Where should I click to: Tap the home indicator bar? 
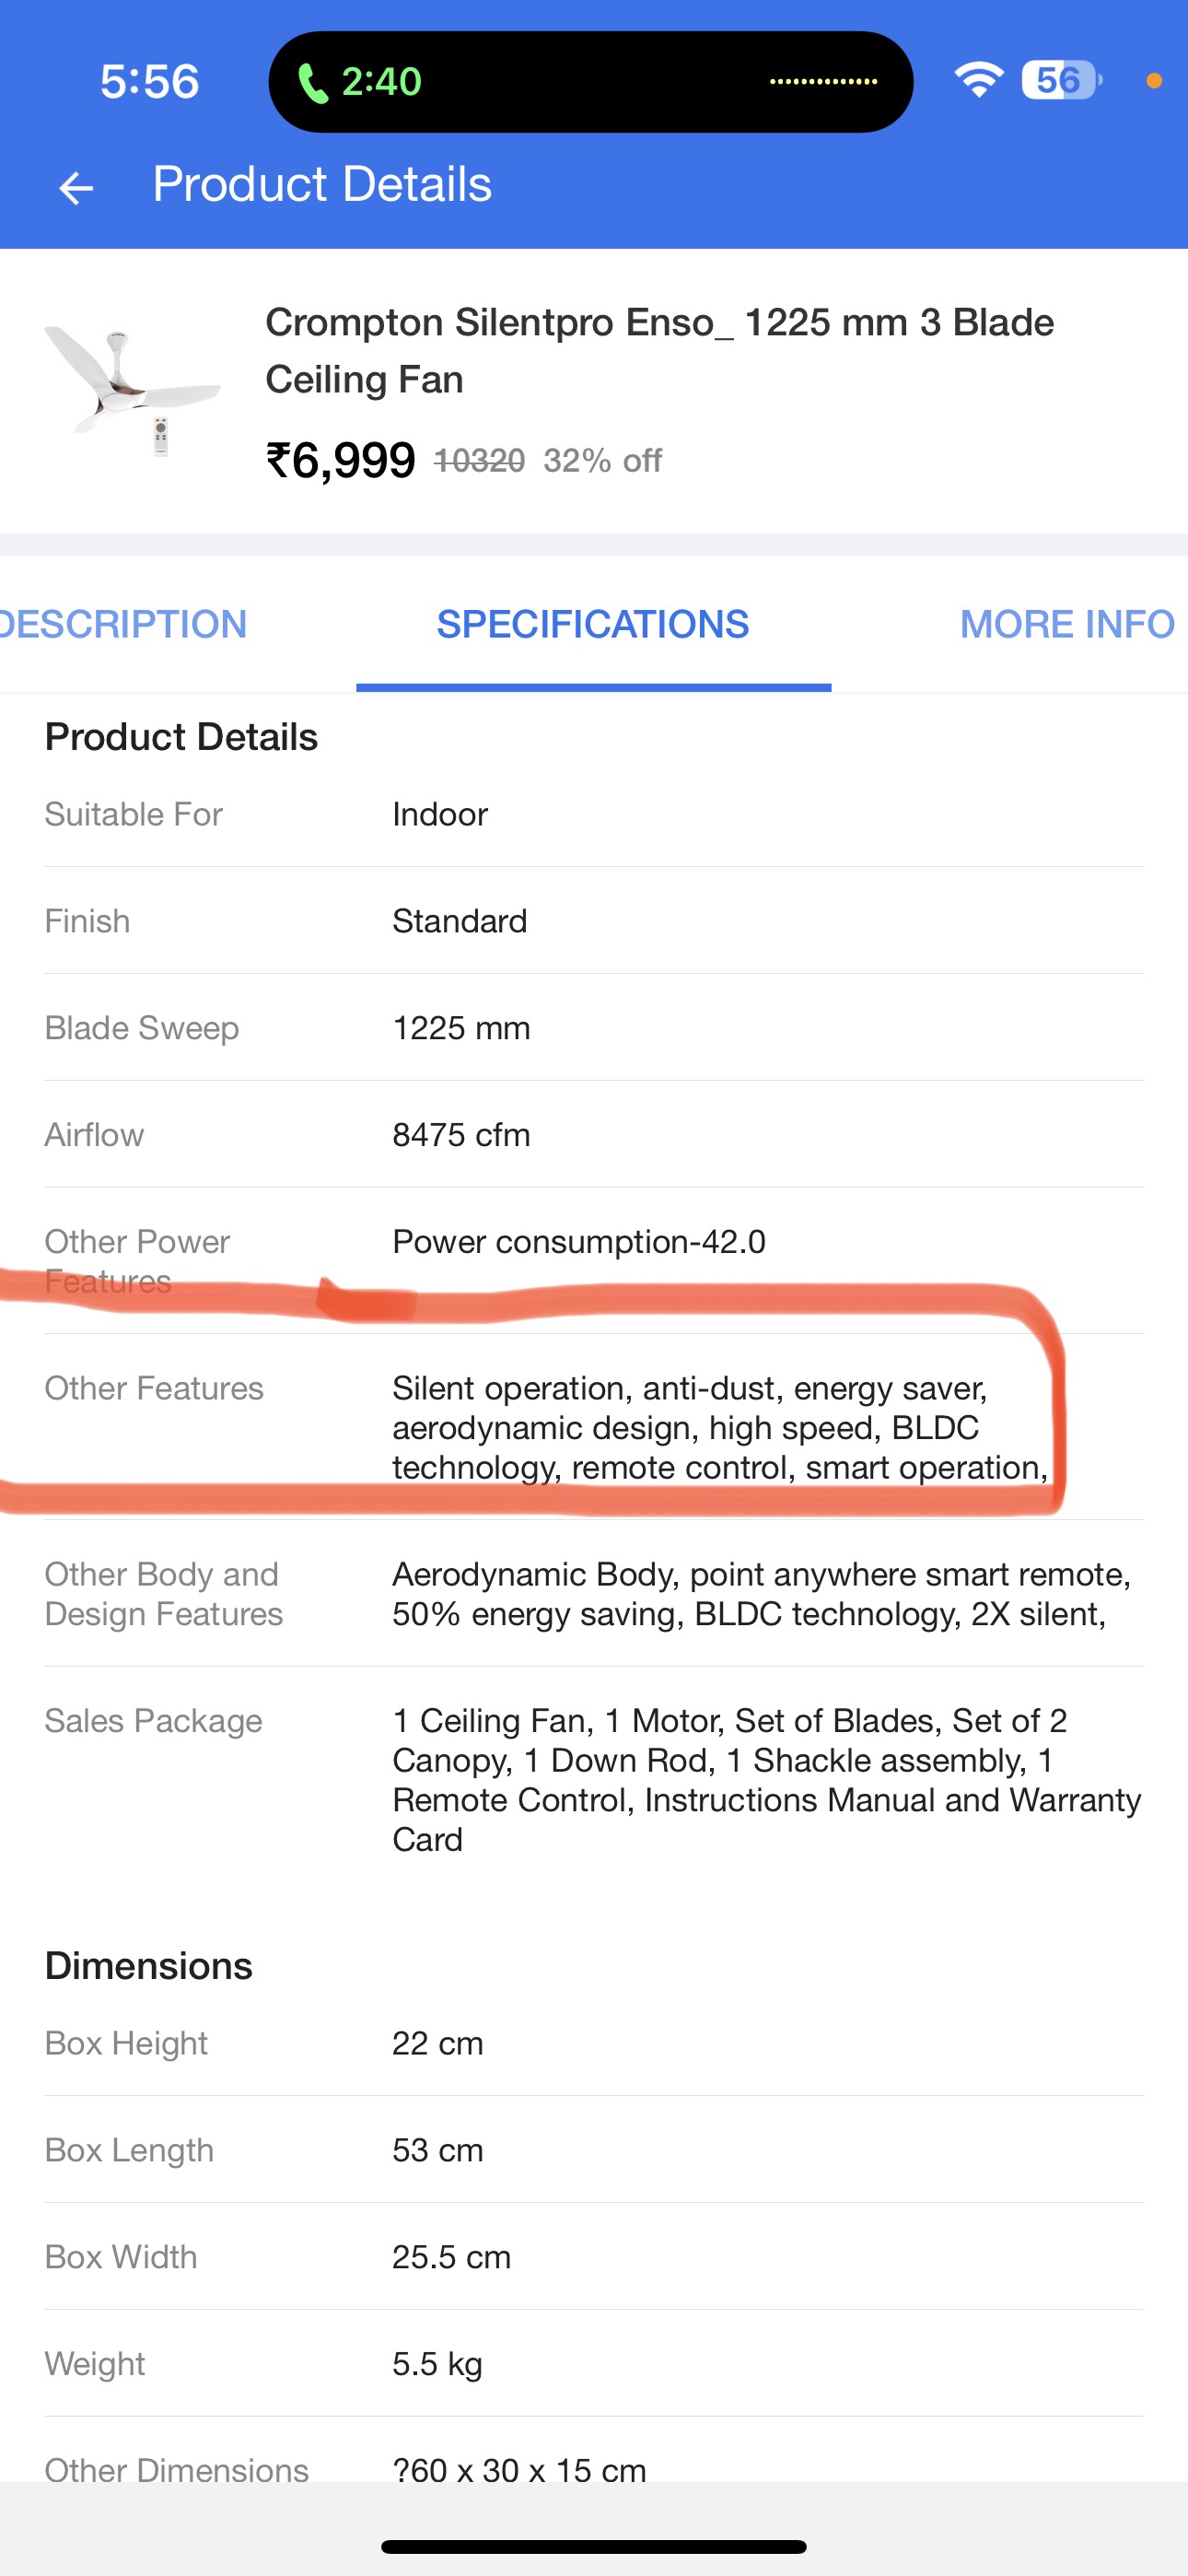click(594, 2546)
